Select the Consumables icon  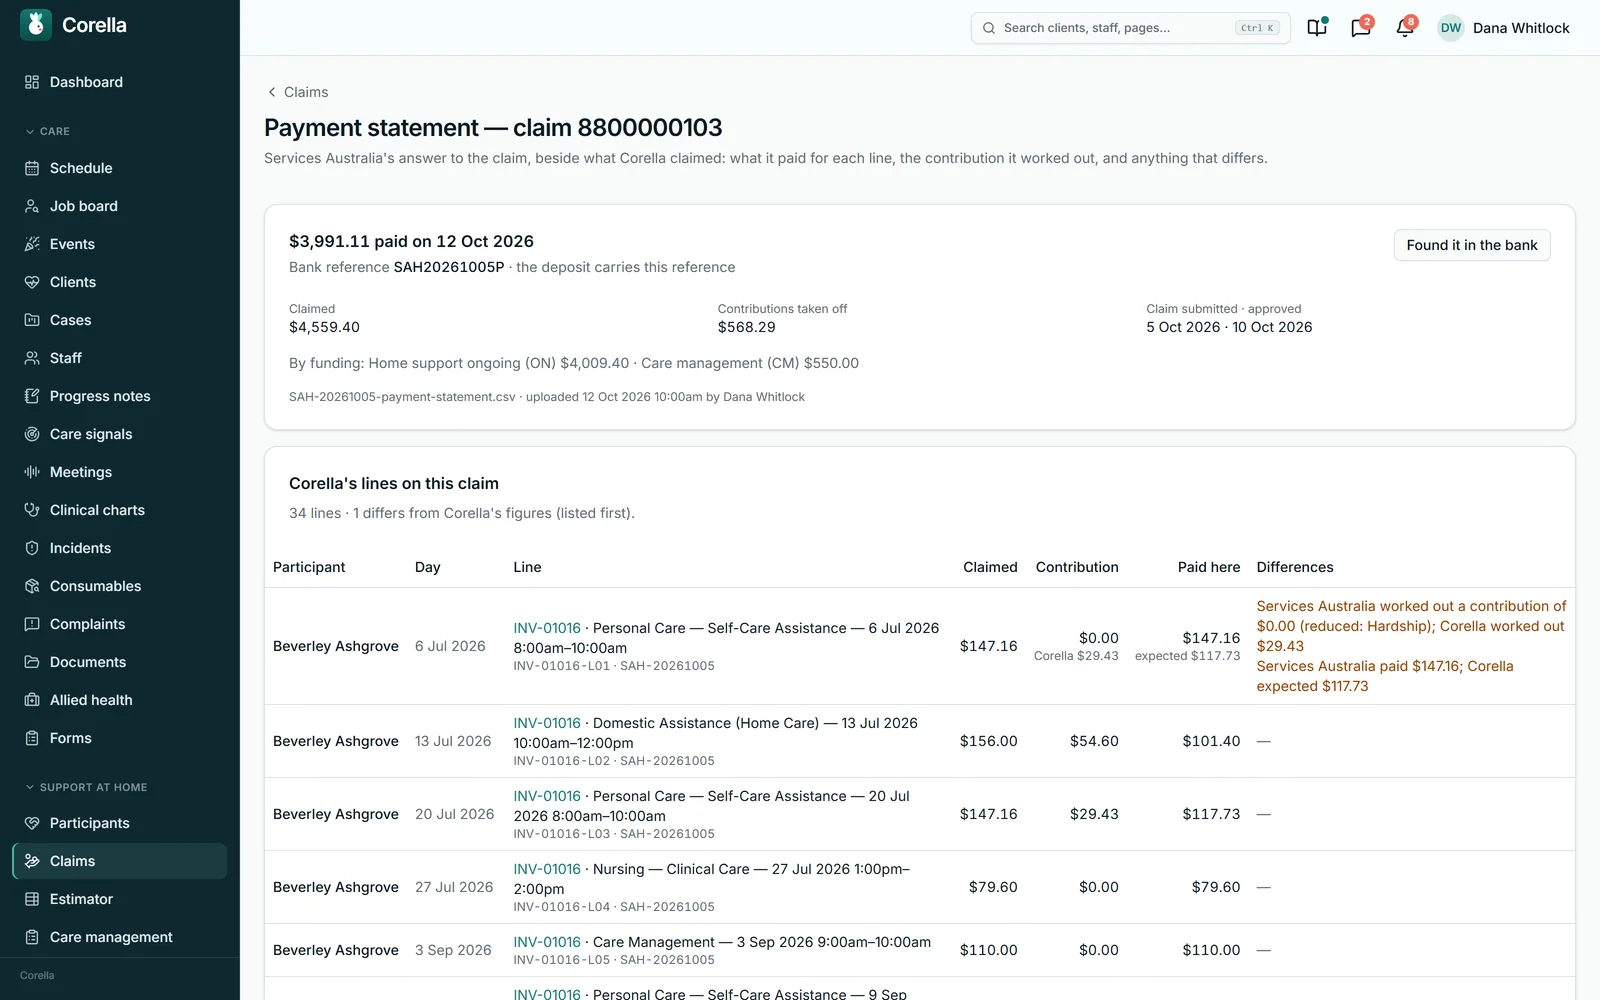click(x=32, y=586)
